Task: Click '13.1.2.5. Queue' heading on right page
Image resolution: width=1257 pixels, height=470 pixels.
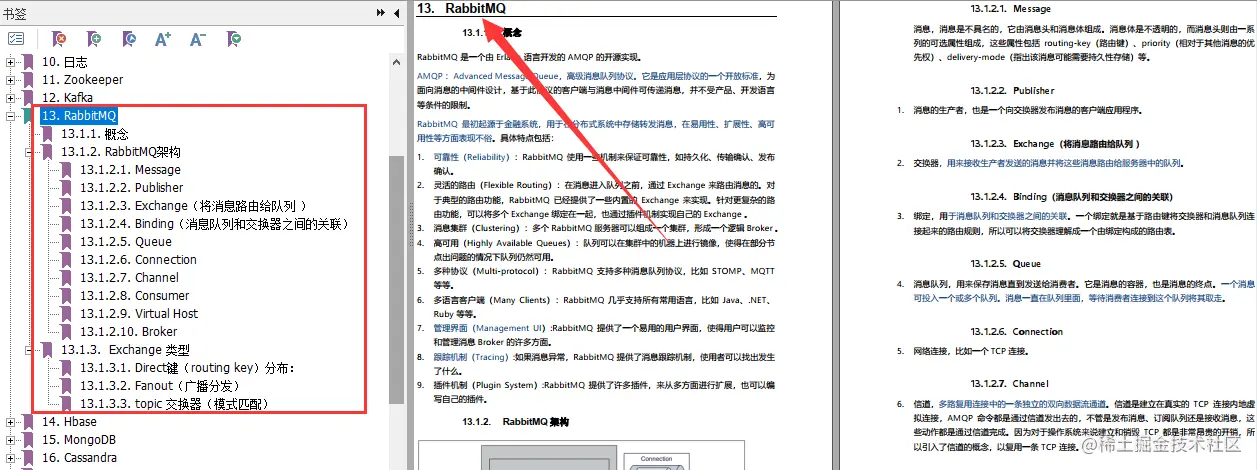Action: pyautogui.click(x=1005, y=264)
